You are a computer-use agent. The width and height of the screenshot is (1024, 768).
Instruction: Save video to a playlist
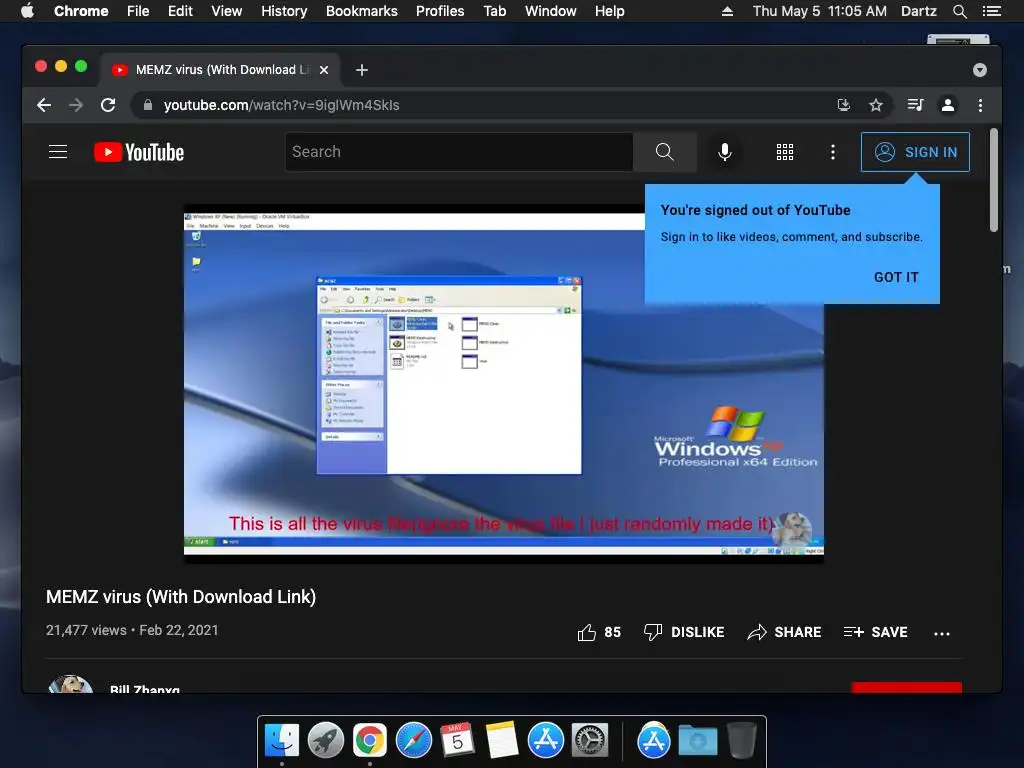(875, 632)
